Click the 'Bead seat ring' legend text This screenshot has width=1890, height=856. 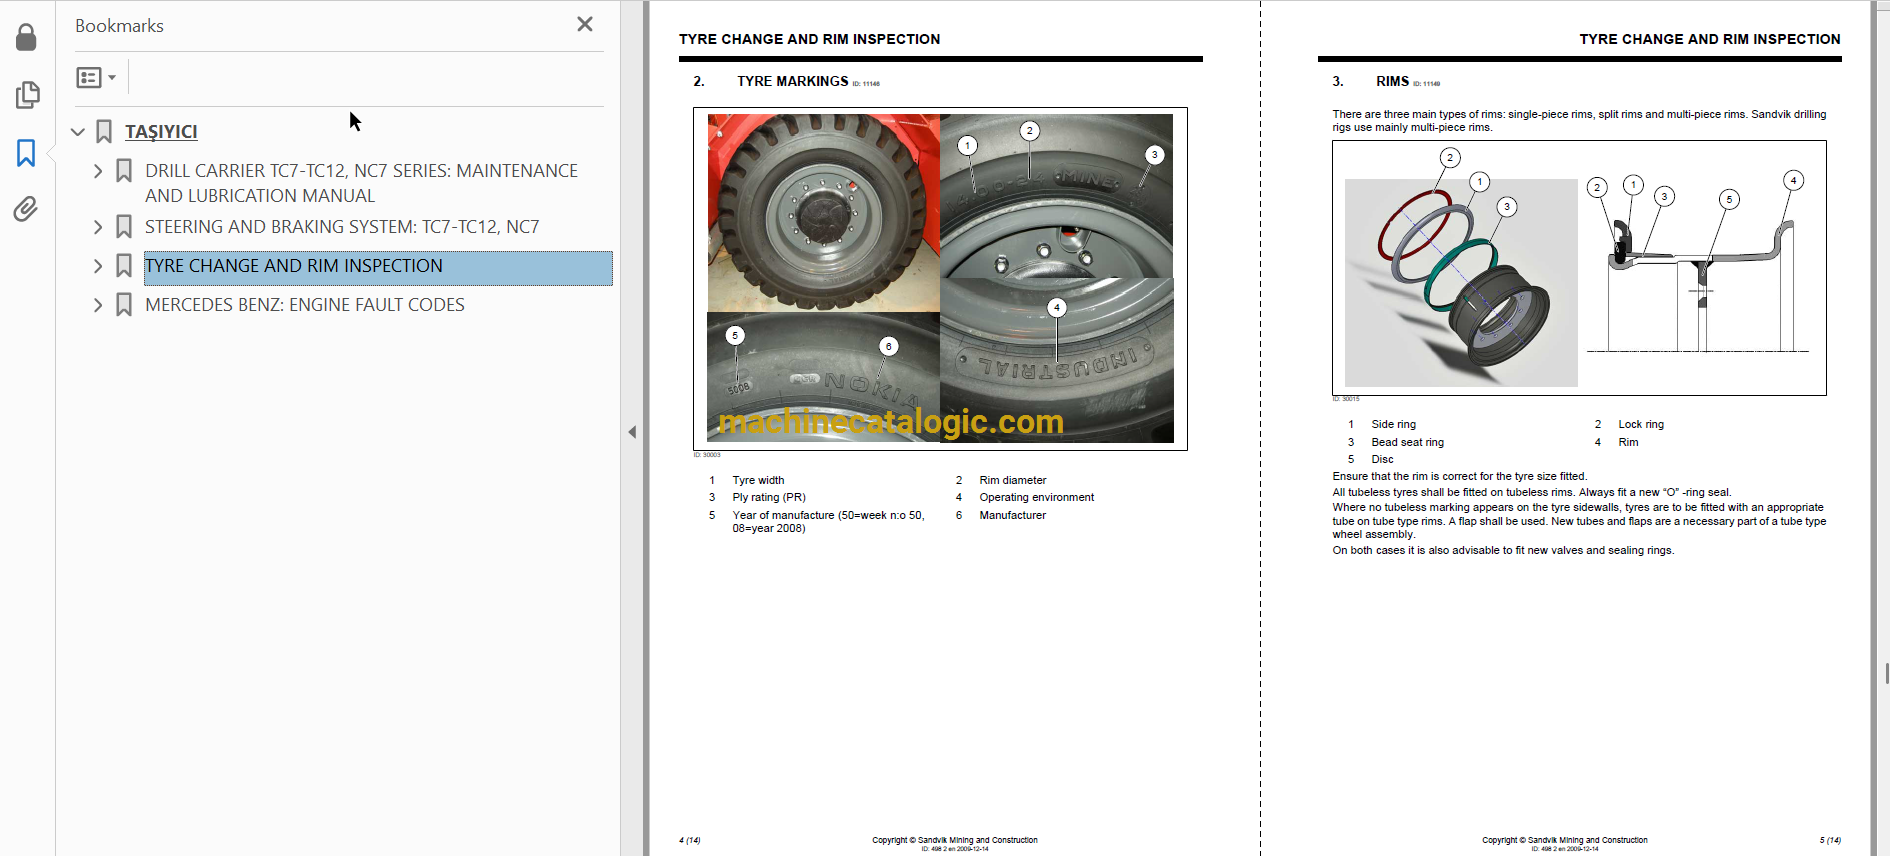point(1408,442)
